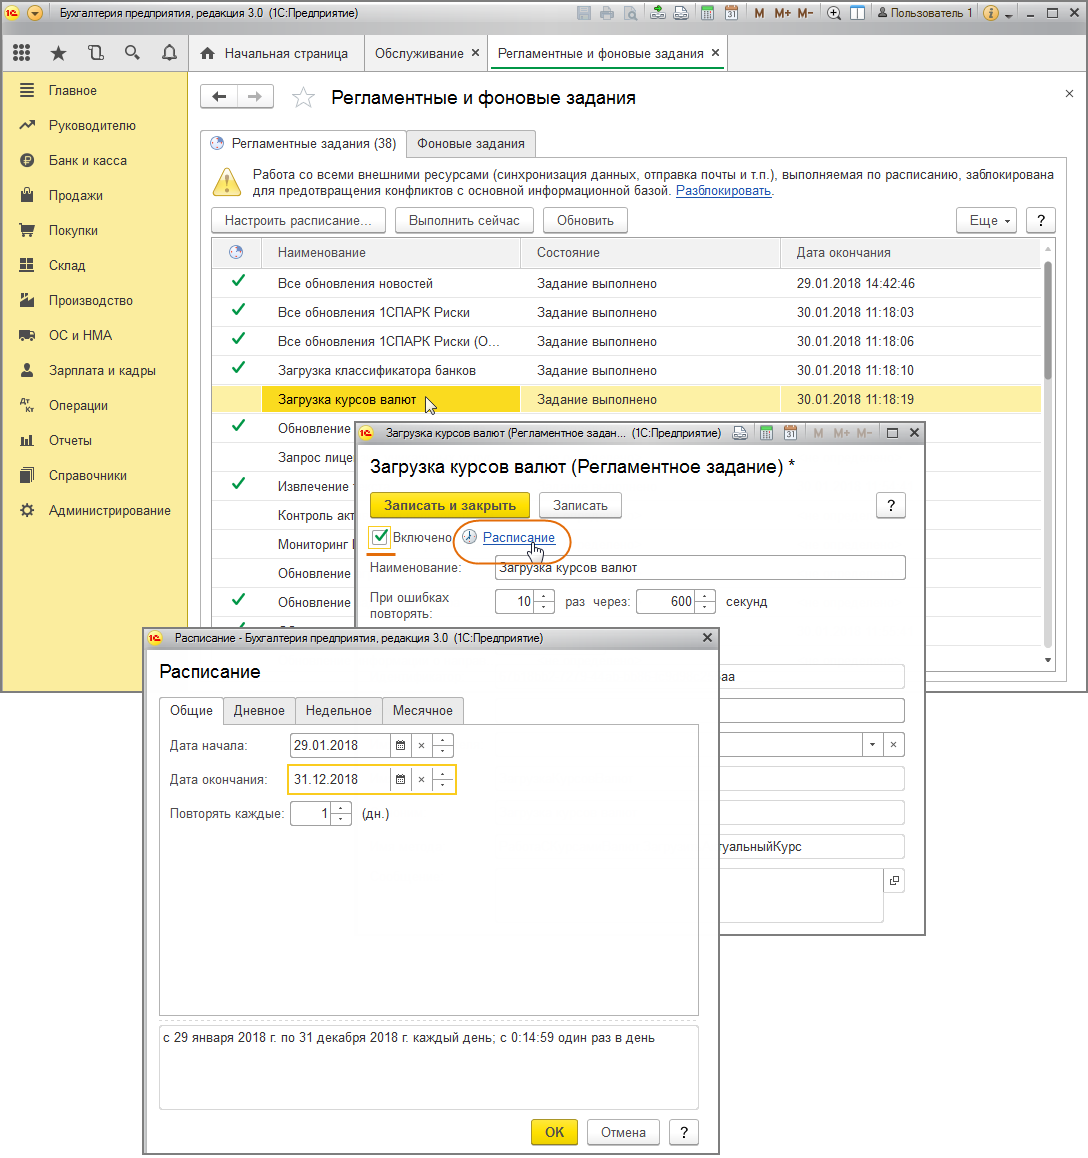The image size is (1088, 1158).
Task: Click the Записать button
Action: [x=580, y=505]
